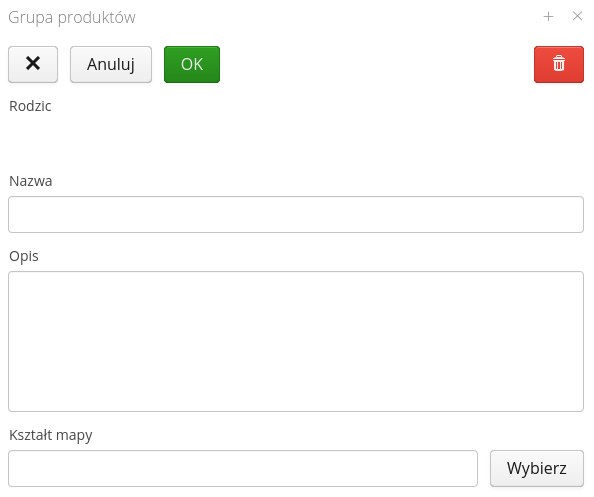Image resolution: width=594 pixels, height=497 pixels.
Task: Click the Opis label
Action: click(x=24, y=256)
